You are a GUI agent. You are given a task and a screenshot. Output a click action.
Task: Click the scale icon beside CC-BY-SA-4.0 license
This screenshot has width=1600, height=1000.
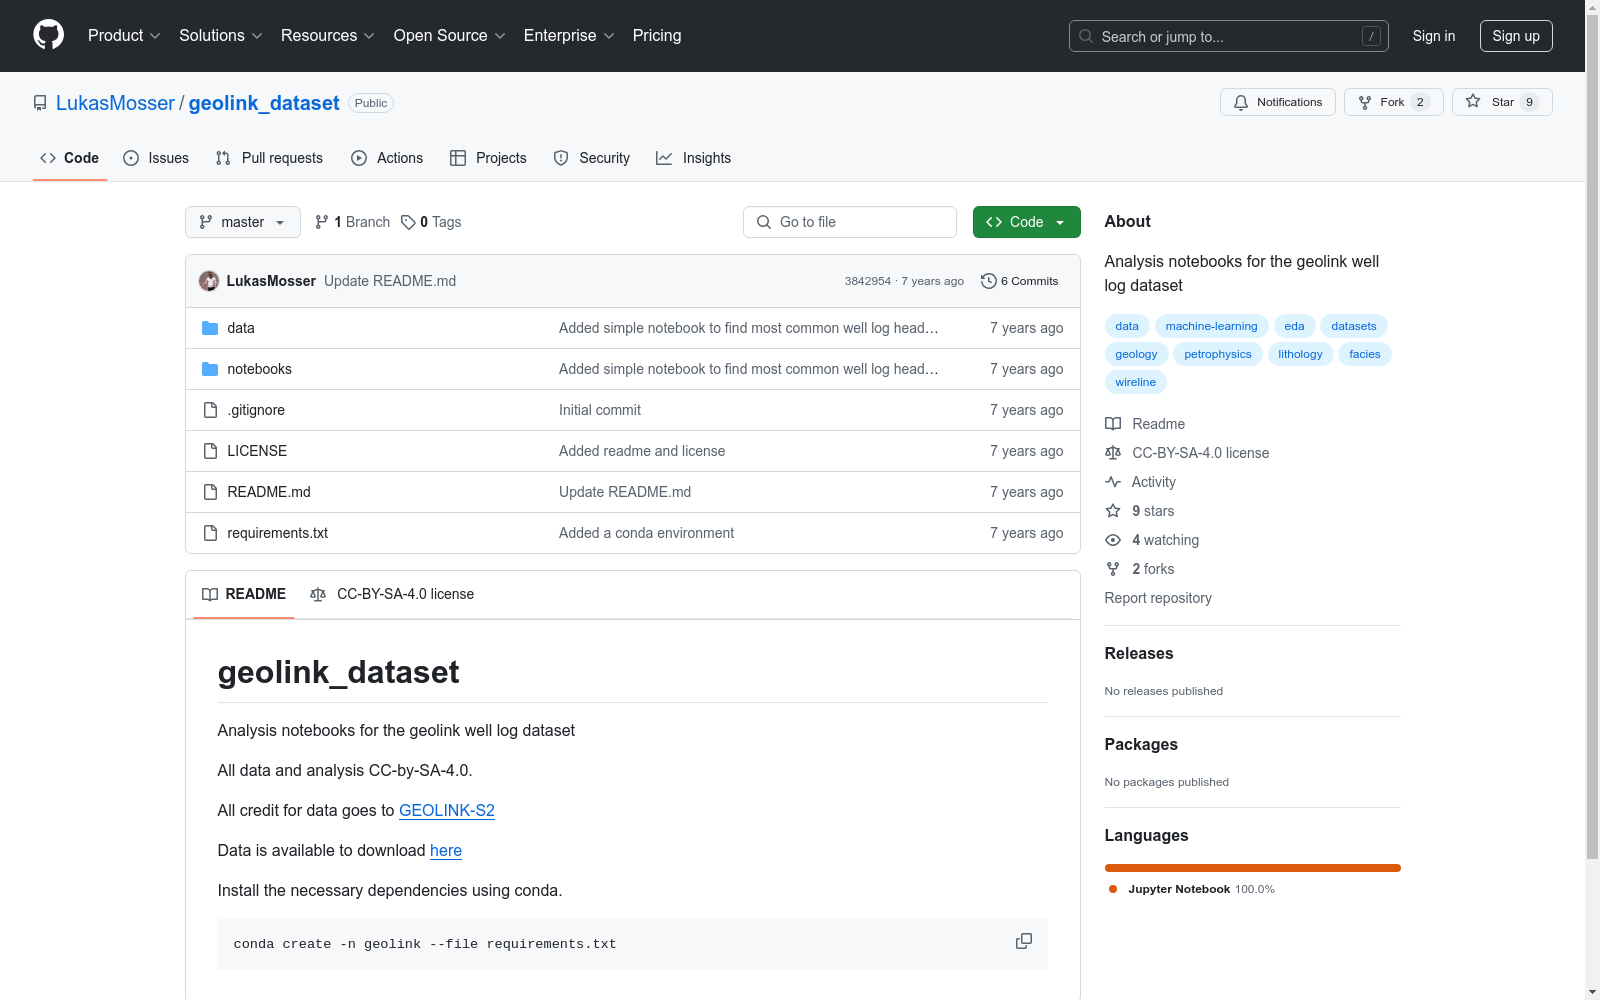(1113, 453)
